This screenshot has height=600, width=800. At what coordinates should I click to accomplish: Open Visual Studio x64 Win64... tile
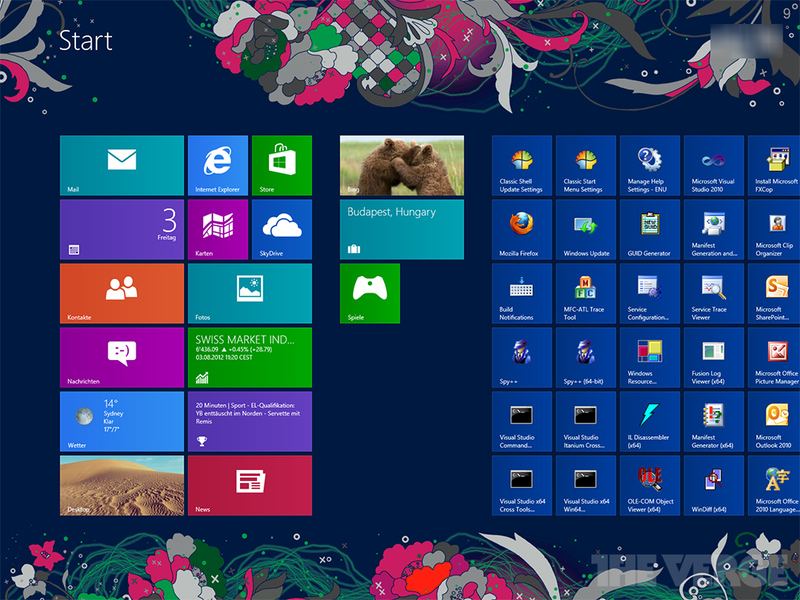pos(586,486)
